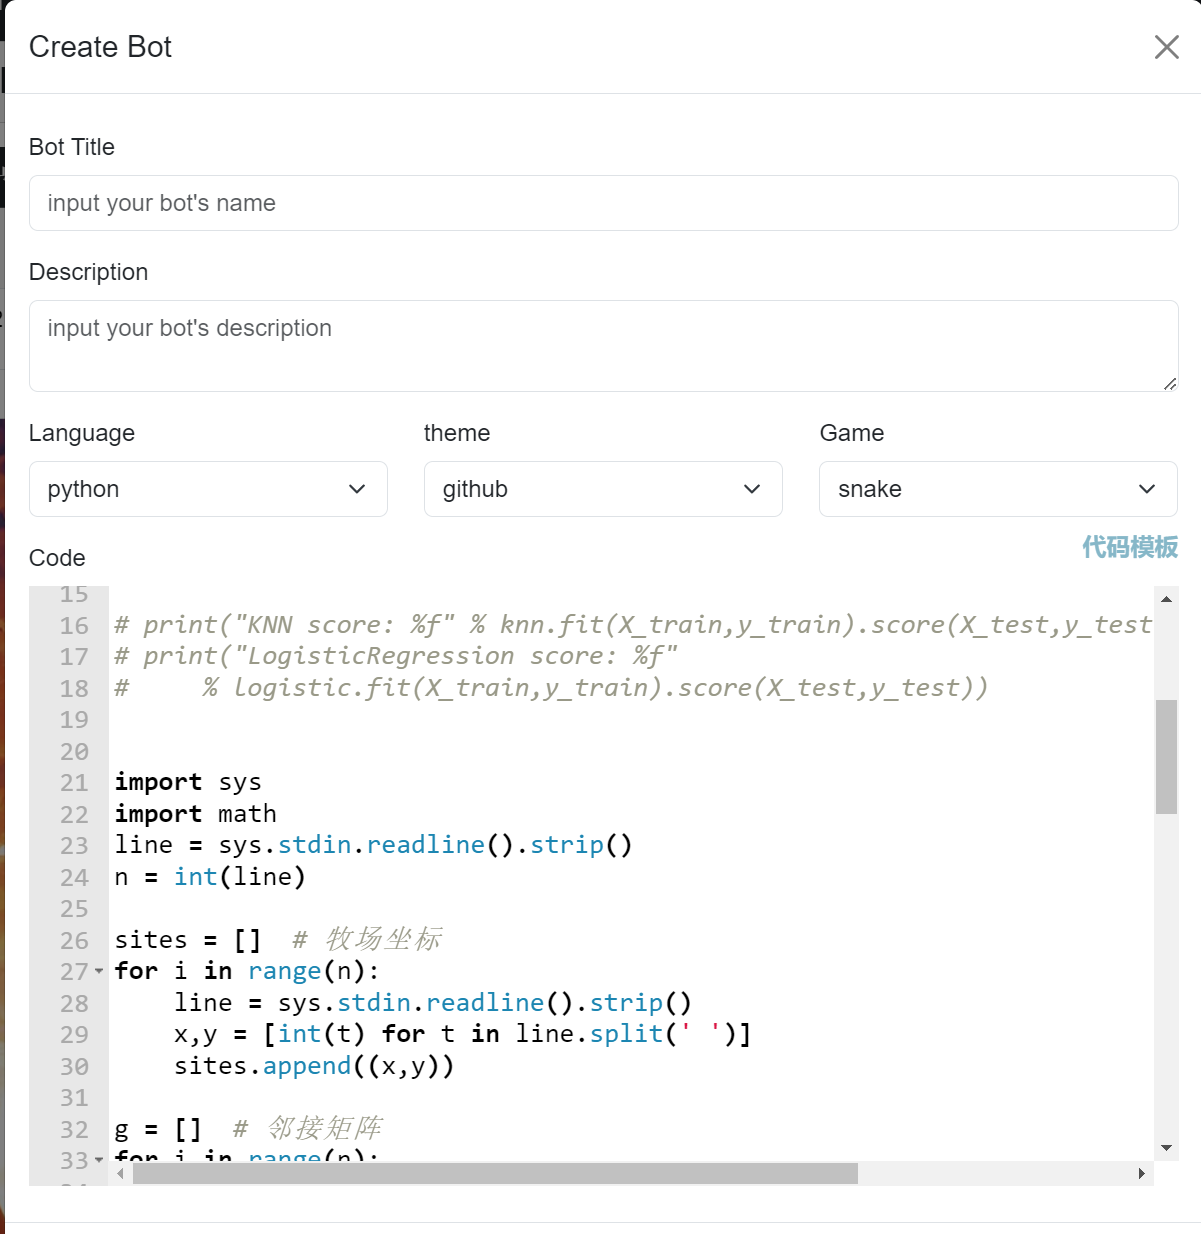Click the Description text area

pyautogui.click(x=603, y=345)
